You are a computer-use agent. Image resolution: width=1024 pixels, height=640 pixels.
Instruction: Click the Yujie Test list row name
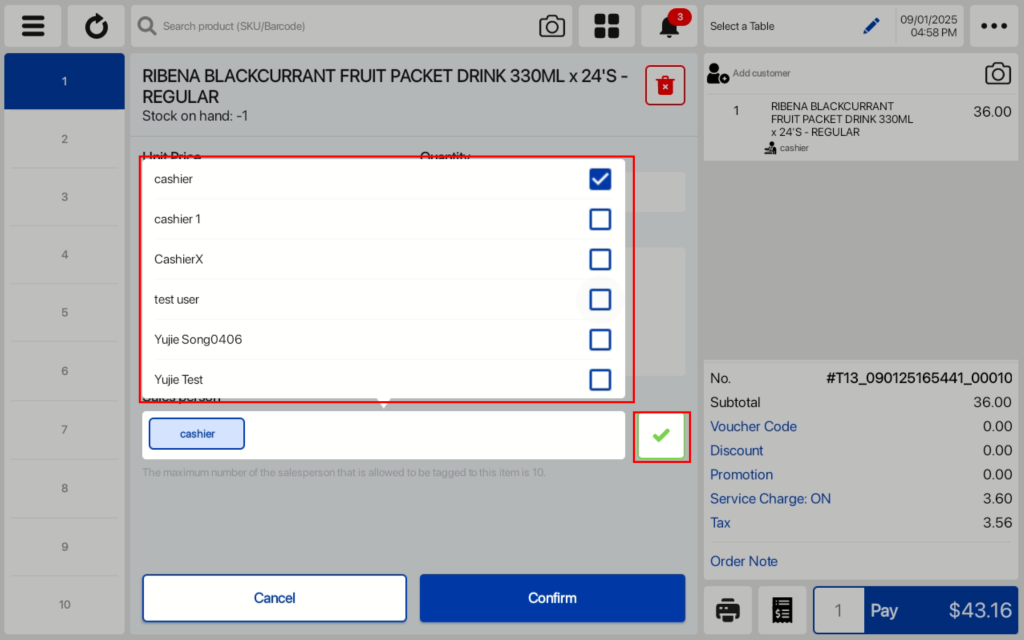(178, 380)
